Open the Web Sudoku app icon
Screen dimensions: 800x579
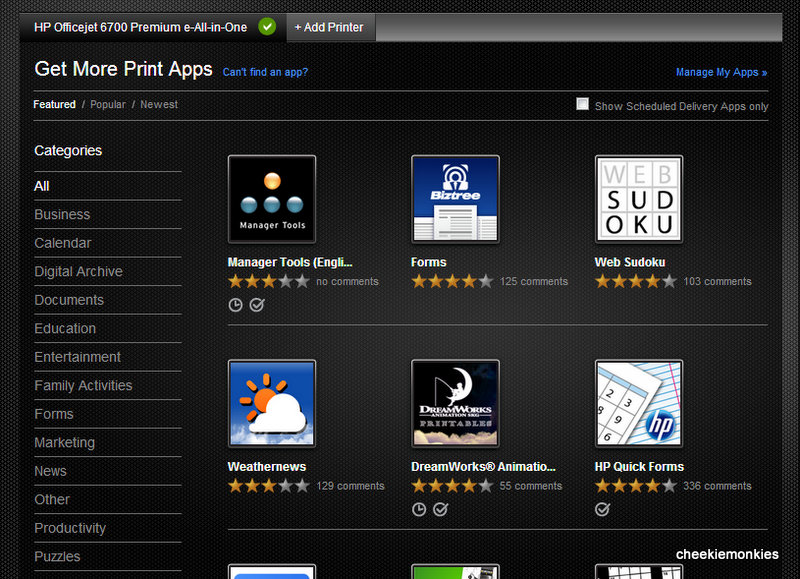coord(639,199)
